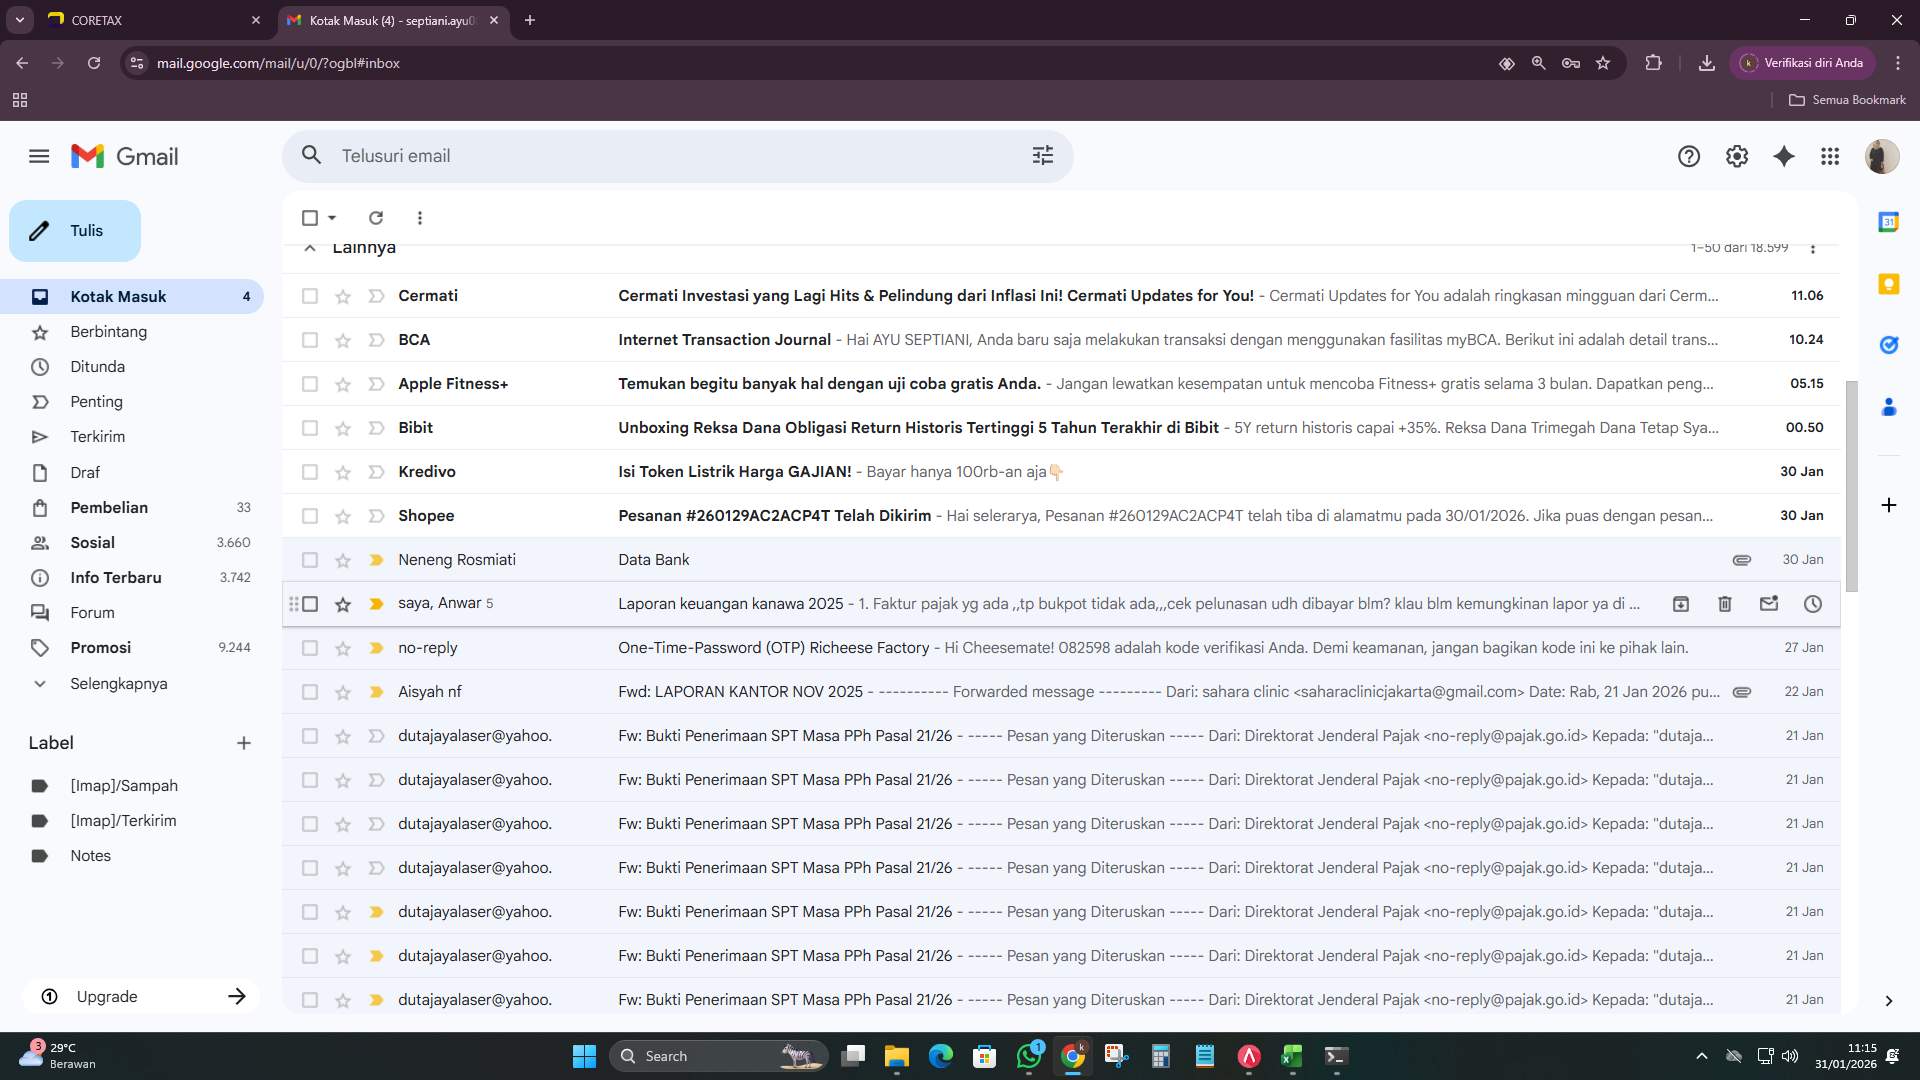1920x1080 pixels.
Task: Click Tulis to compose a new email
Action: click(74, 230)
